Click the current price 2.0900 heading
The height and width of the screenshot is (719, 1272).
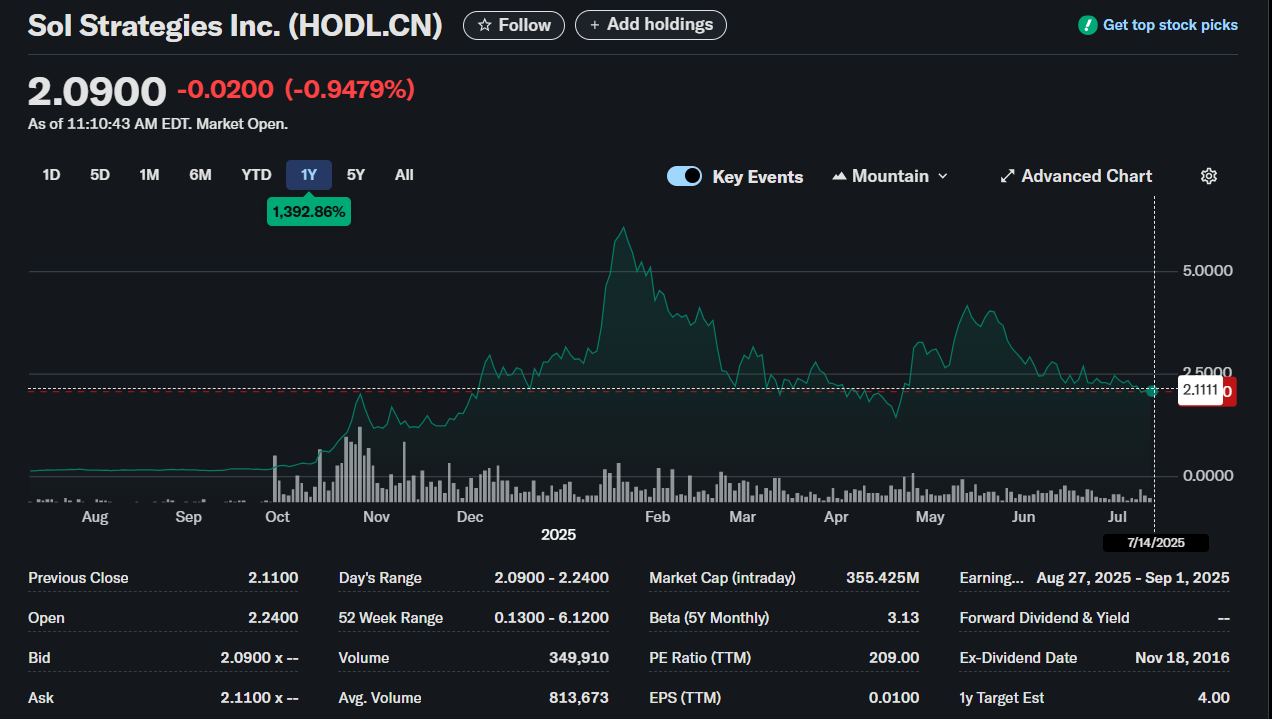point(97,92)
